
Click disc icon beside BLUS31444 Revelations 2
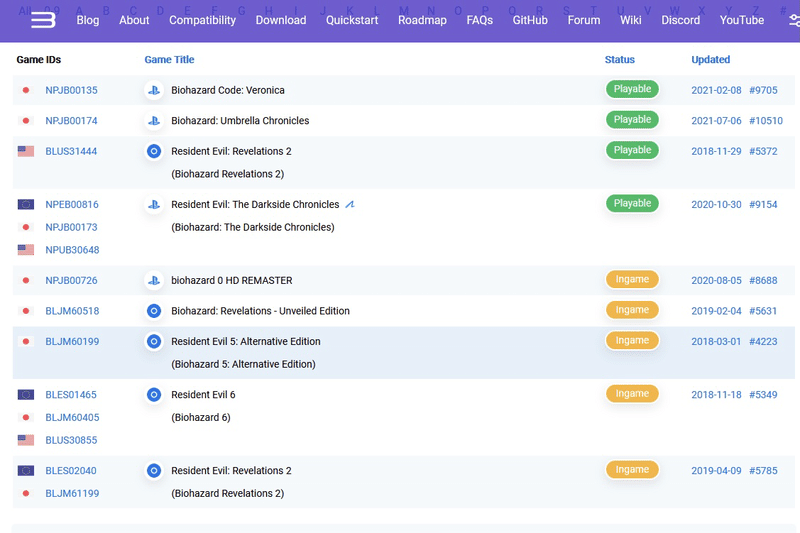pos(154,151)
